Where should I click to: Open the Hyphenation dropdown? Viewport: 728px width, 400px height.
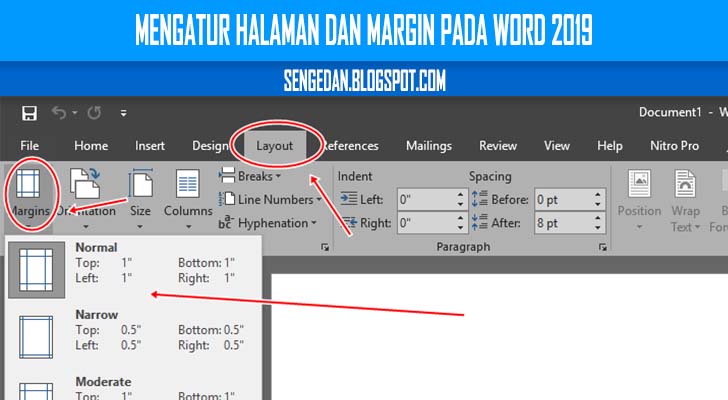pos(268,223)
